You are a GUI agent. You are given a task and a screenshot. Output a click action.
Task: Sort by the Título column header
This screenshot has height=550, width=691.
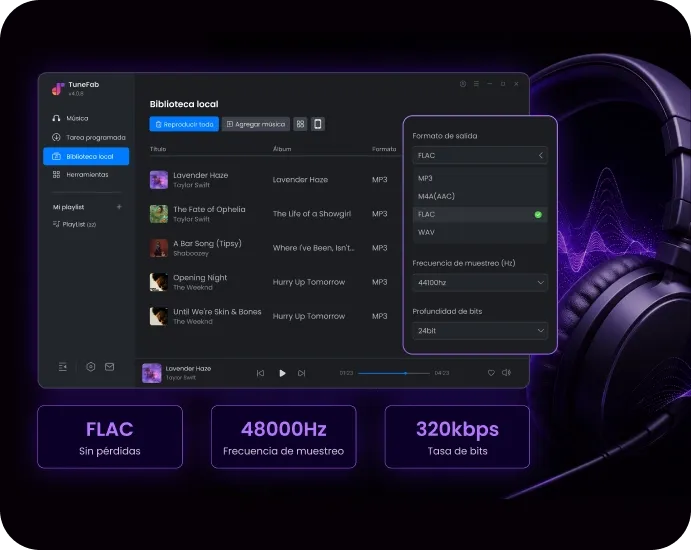coord(158,149)
